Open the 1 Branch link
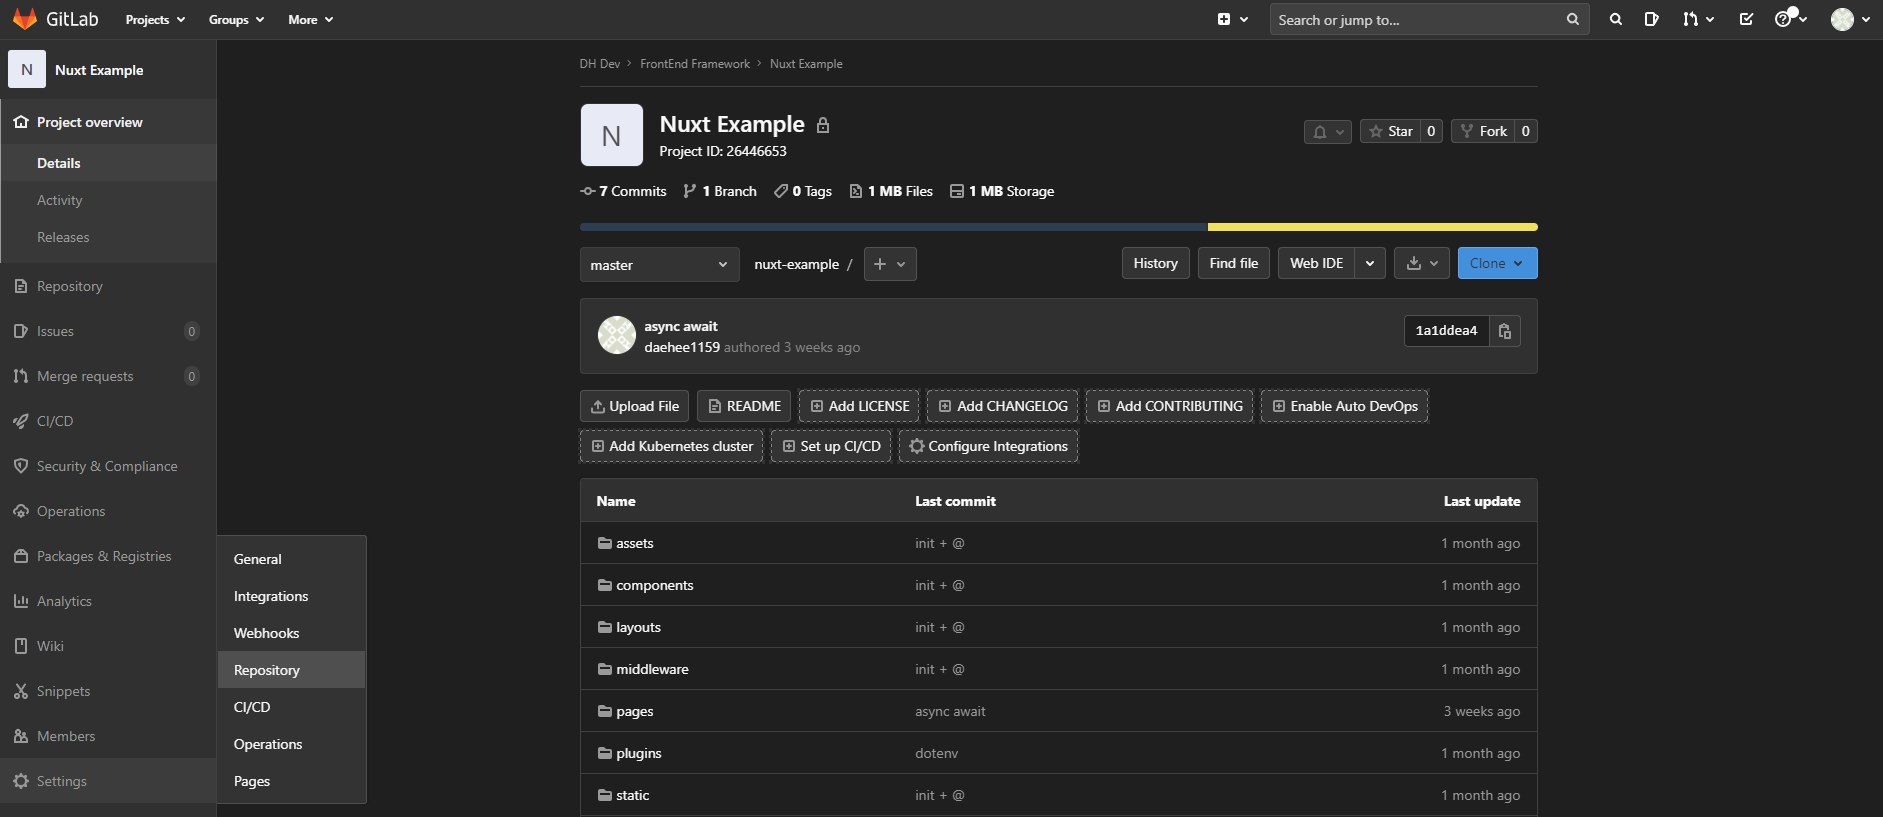 (720, 191)
